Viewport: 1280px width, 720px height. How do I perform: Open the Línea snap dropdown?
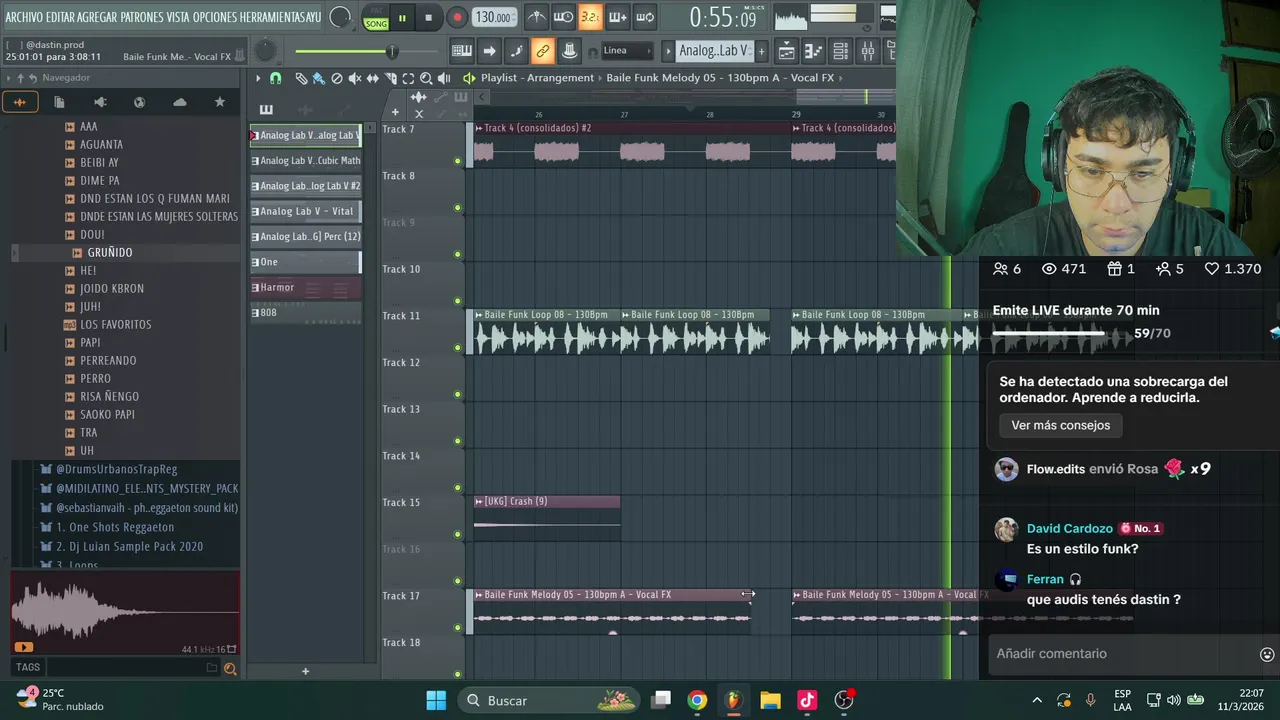pyautogui.click(x=627, y=51)
